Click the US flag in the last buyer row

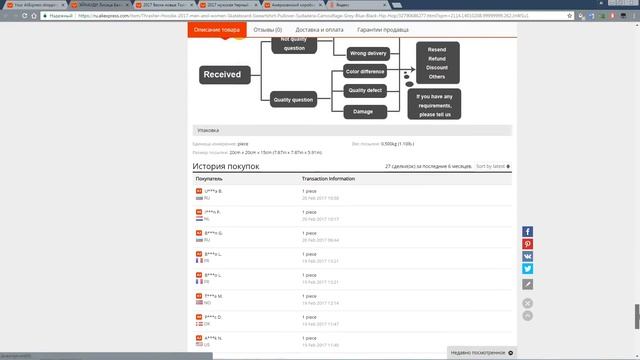199,344
